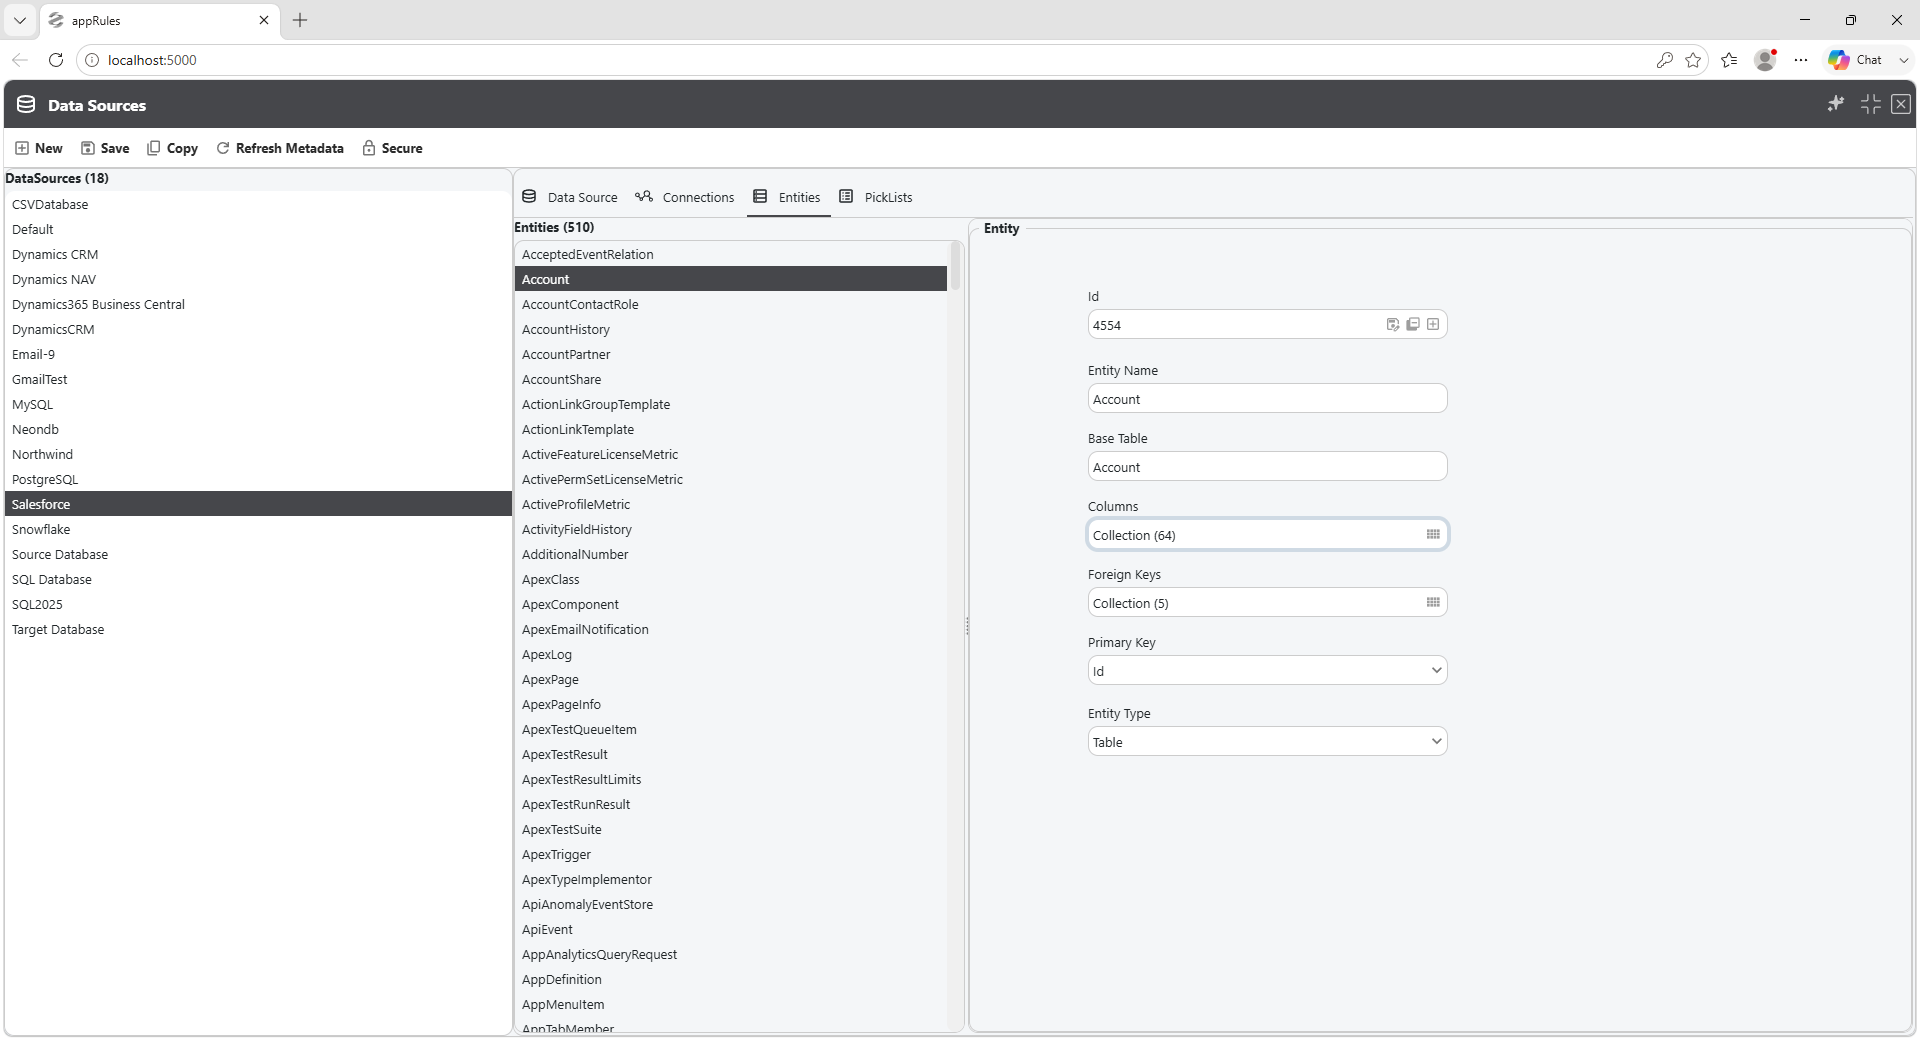Screen dimensions: 1920x1040
Task: Select the ApexClass entity
Action: 731,579
